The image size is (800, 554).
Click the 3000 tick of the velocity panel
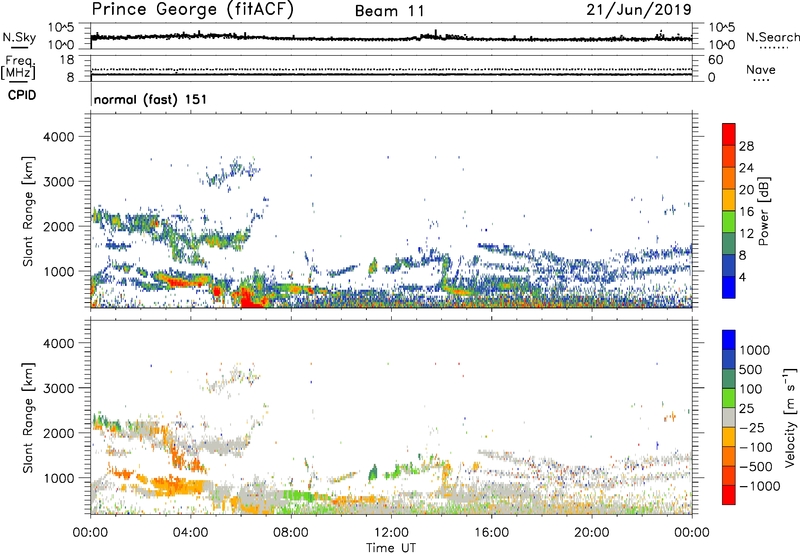pyautogui.click(x=58, y=388)
